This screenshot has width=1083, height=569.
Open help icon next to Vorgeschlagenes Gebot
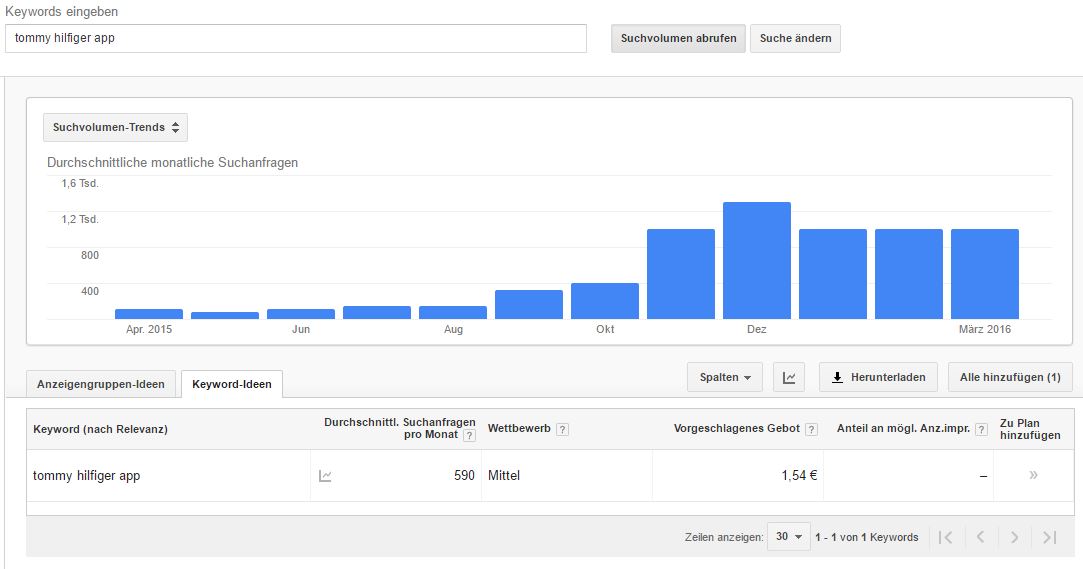(x=812, y=429)
